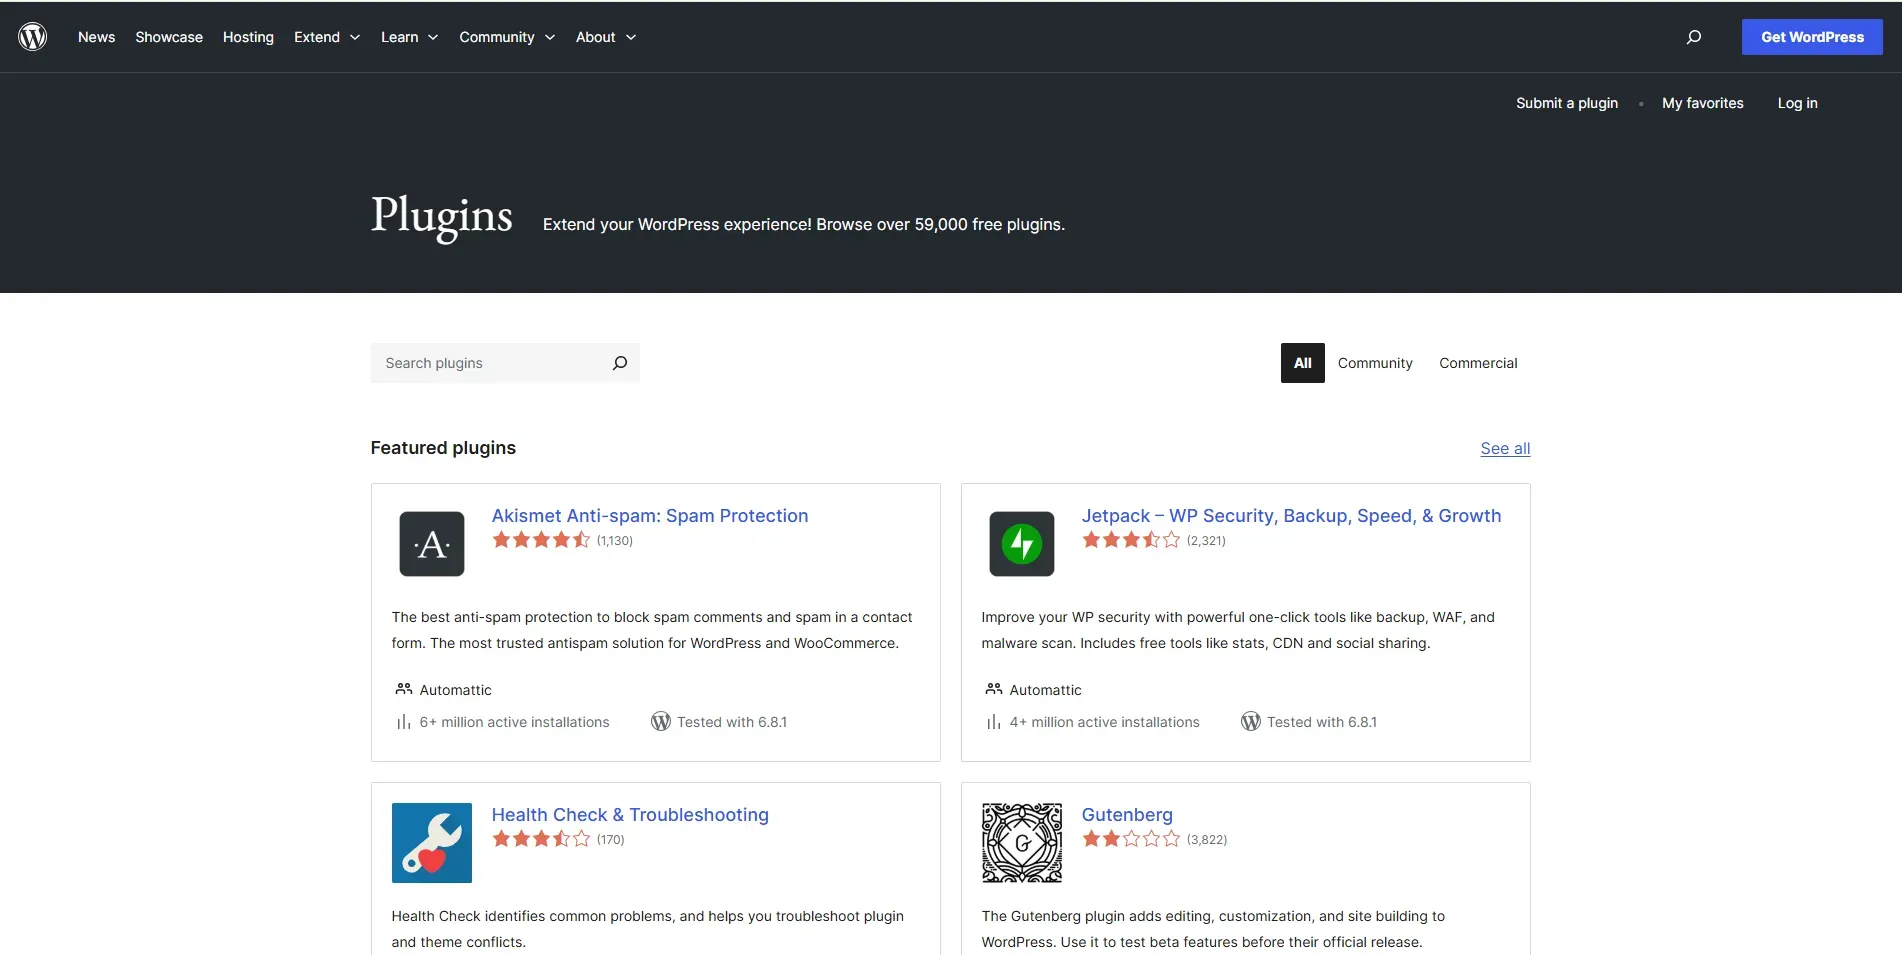This screenshot has height=955, width=1902.
Task: Click inside the Search plugins field
Action: pos(490,363)
